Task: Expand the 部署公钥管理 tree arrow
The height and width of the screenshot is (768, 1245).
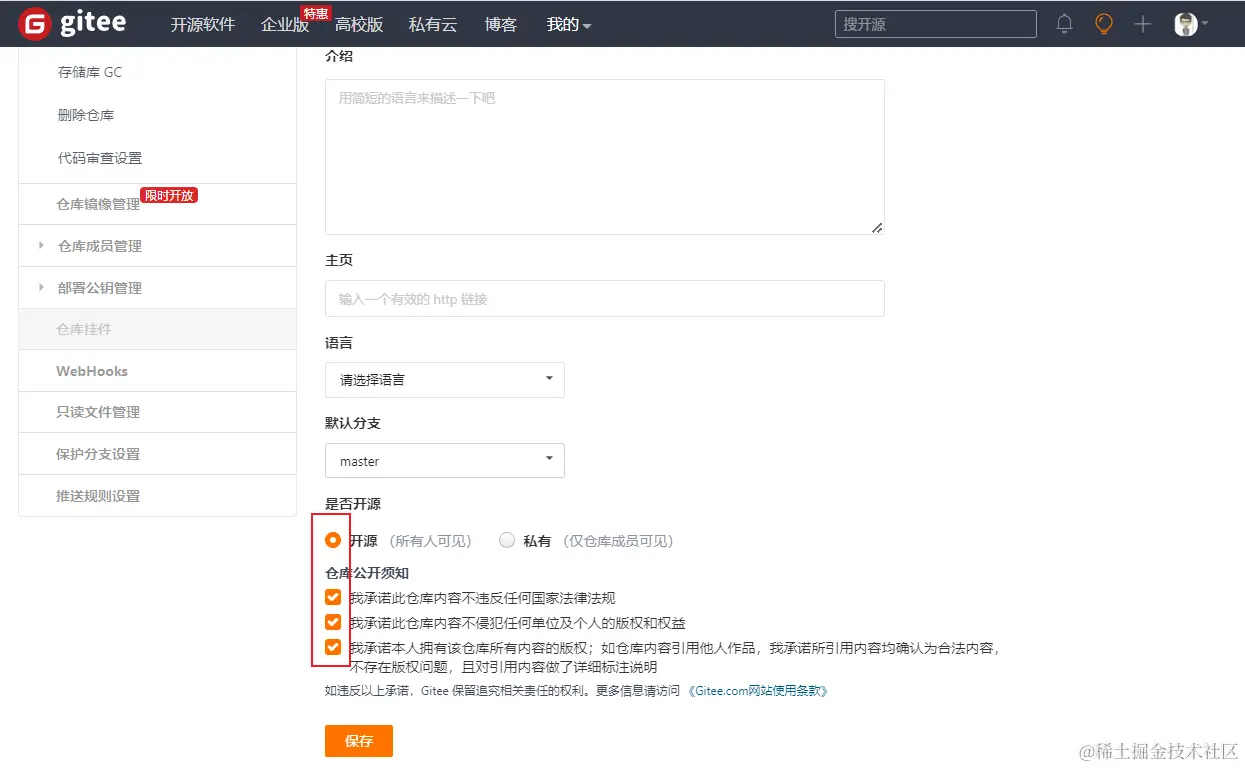Action: point(41,287)
